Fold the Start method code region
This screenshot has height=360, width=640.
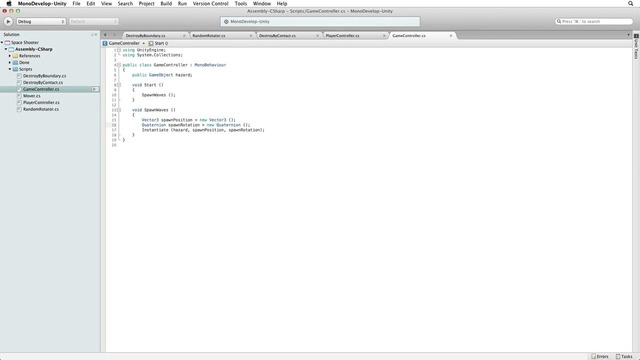click(x=119, y=85)
